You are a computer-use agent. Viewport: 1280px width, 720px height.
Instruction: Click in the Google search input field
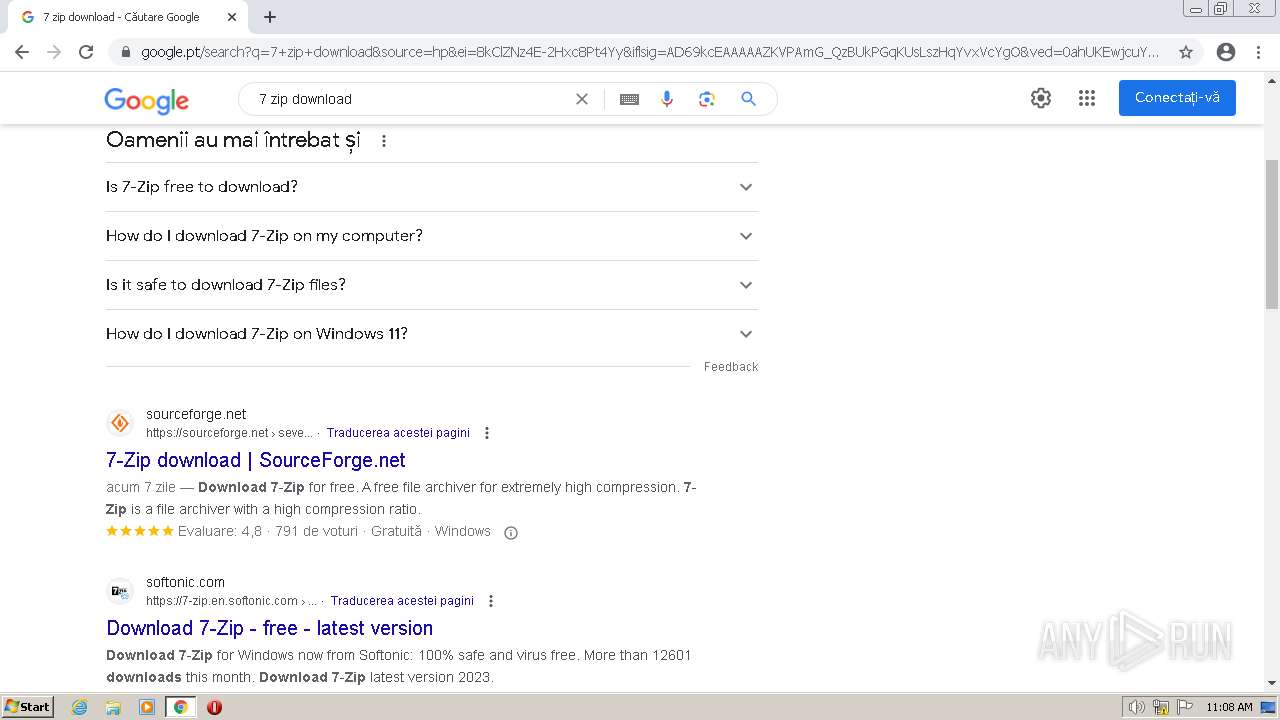tap(410, 99)
